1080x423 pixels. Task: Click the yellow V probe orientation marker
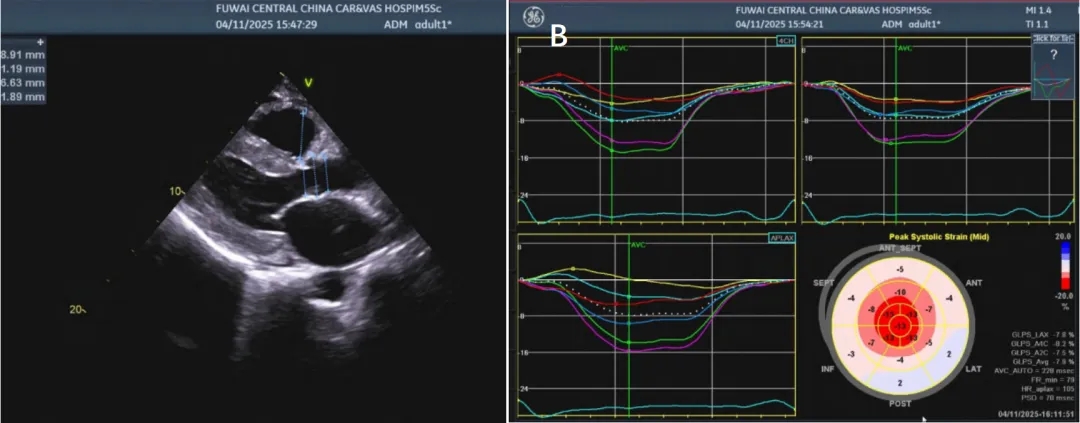coord(309,82)
